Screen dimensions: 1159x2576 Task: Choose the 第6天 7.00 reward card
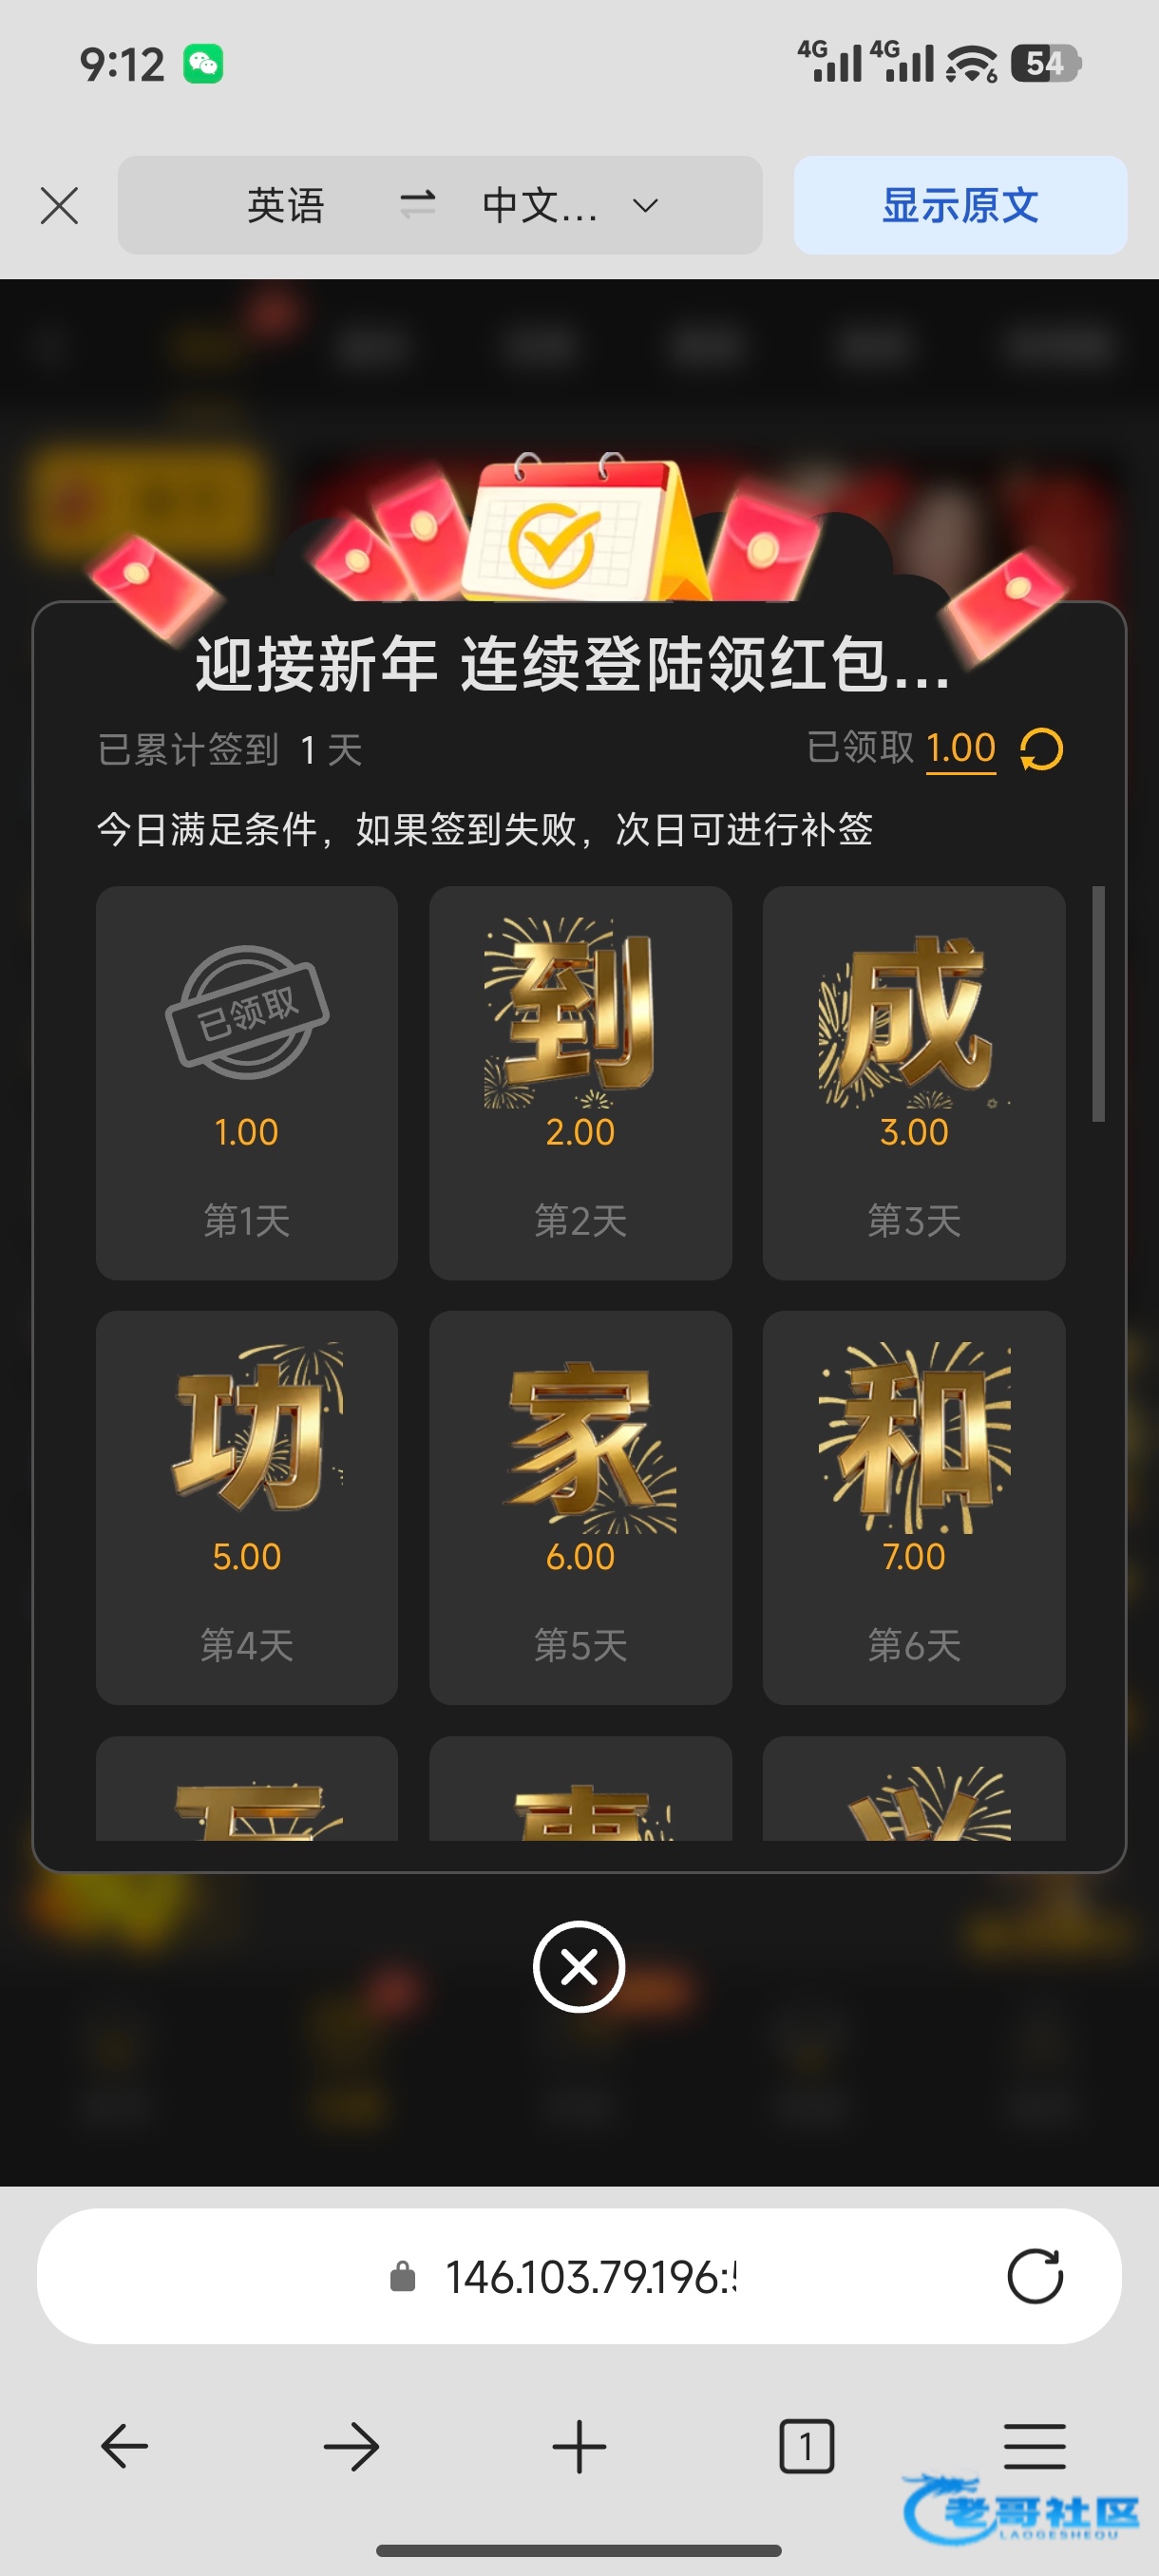[914, 1507]
